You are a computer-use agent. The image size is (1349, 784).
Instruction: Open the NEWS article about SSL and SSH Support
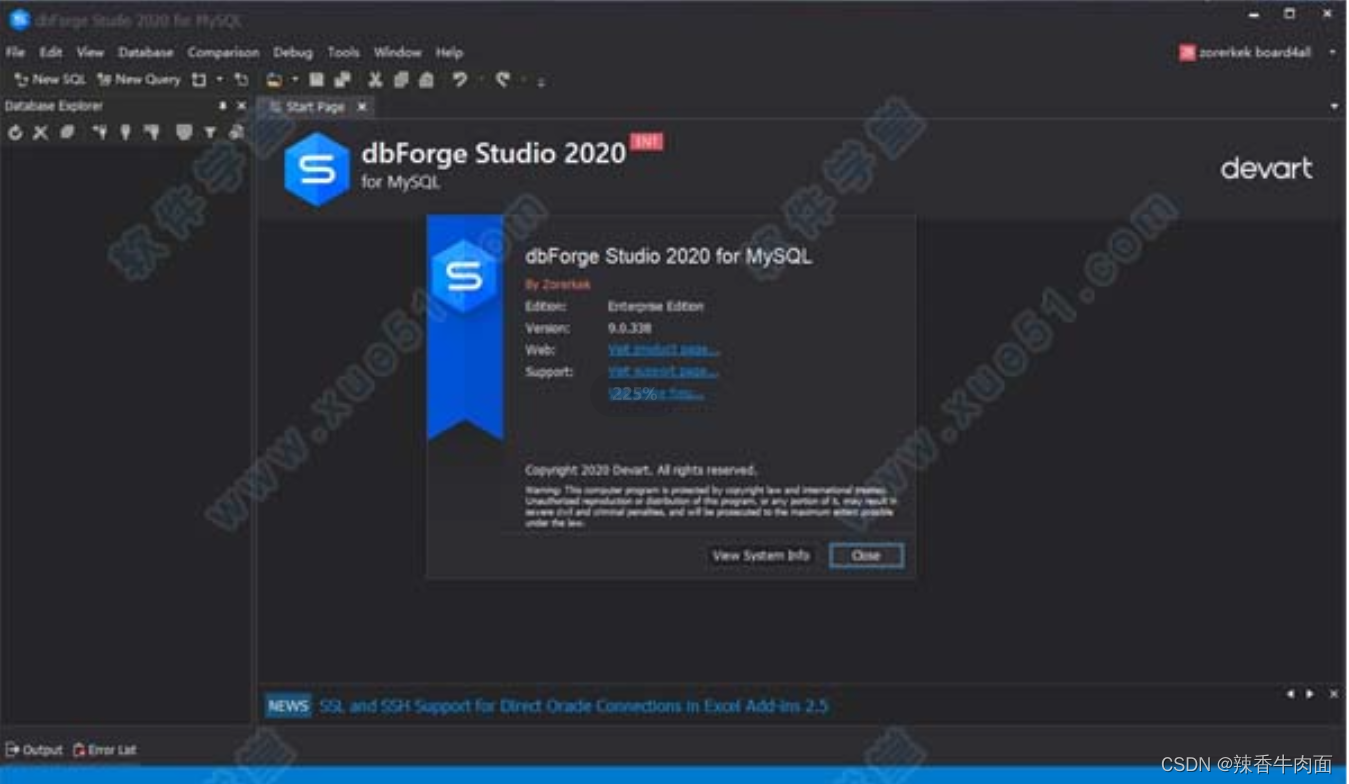(x=573, y=706)
